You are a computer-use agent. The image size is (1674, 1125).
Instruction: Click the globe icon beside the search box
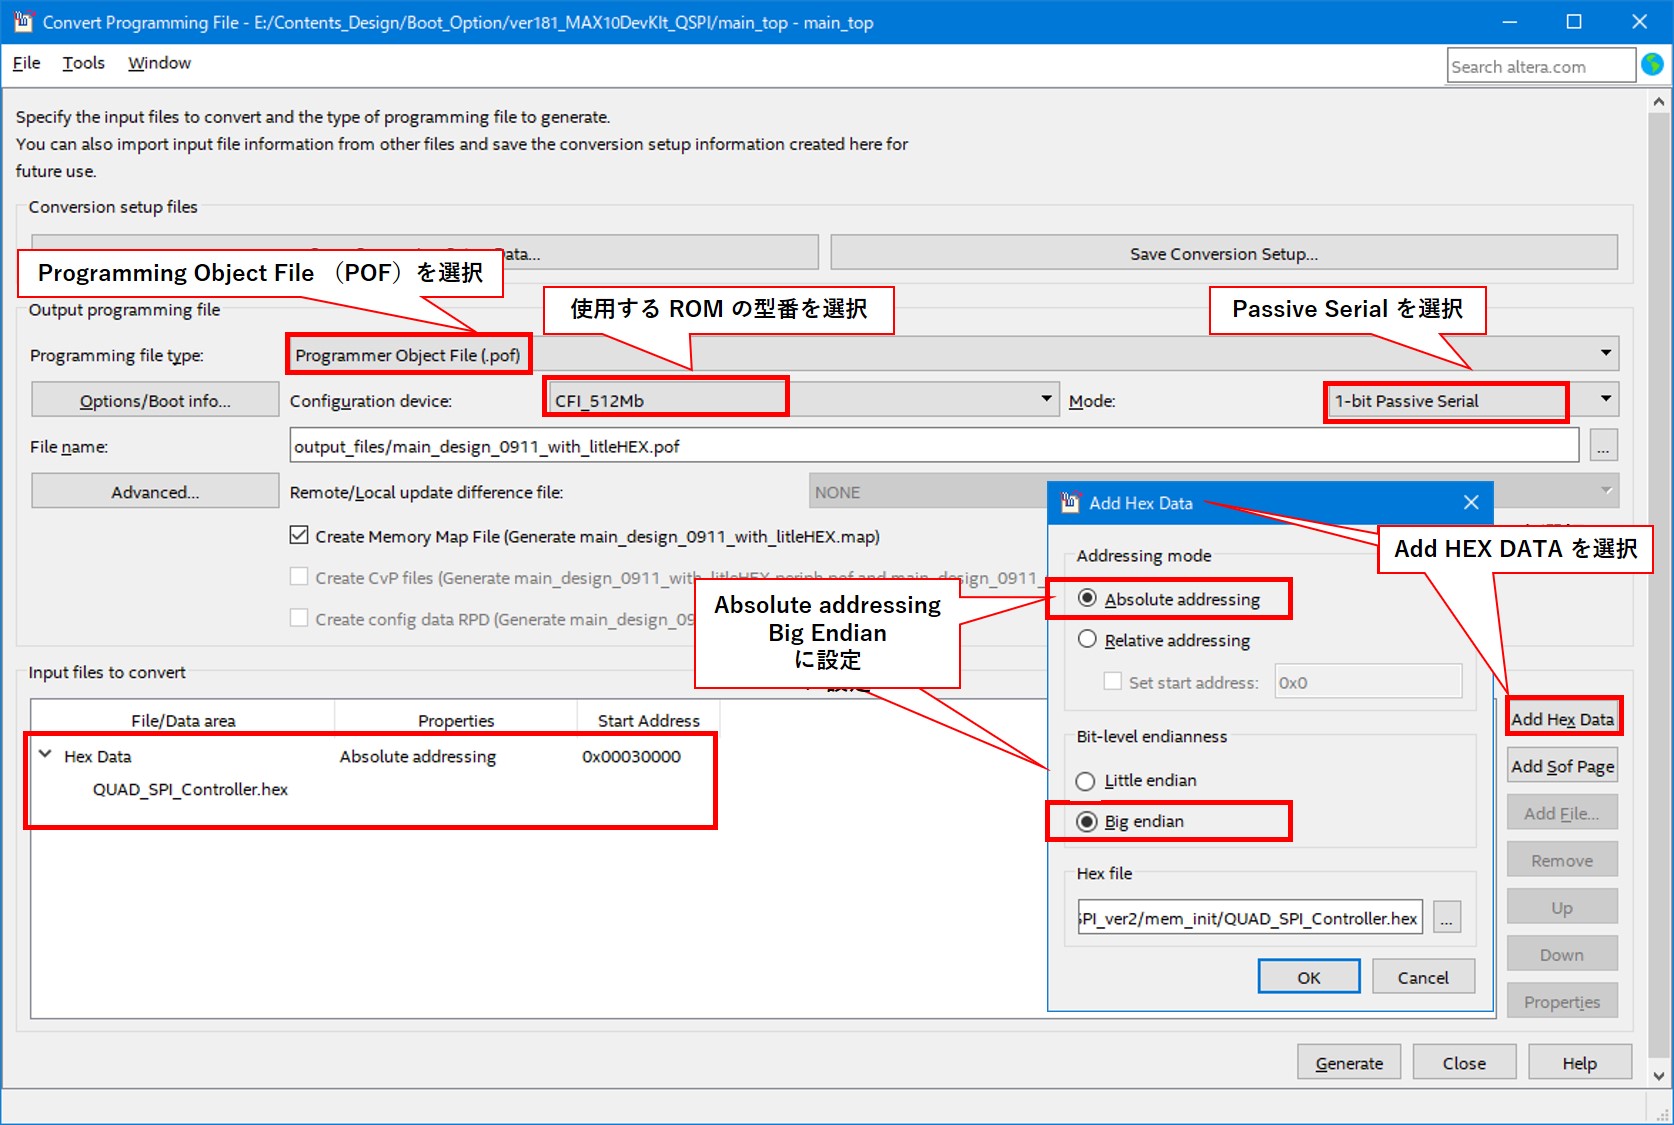(1652, 65)
